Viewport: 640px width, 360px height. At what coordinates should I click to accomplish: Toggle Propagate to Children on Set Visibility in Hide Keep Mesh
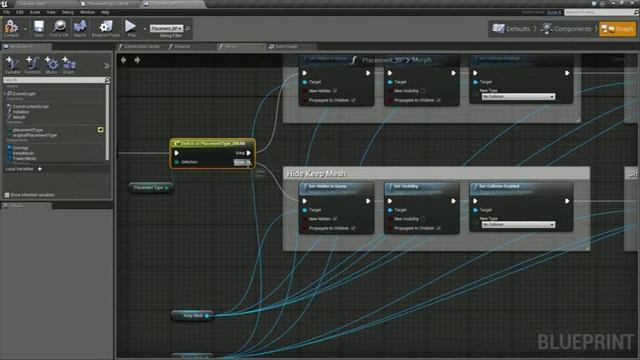click(x=439, y=228)
